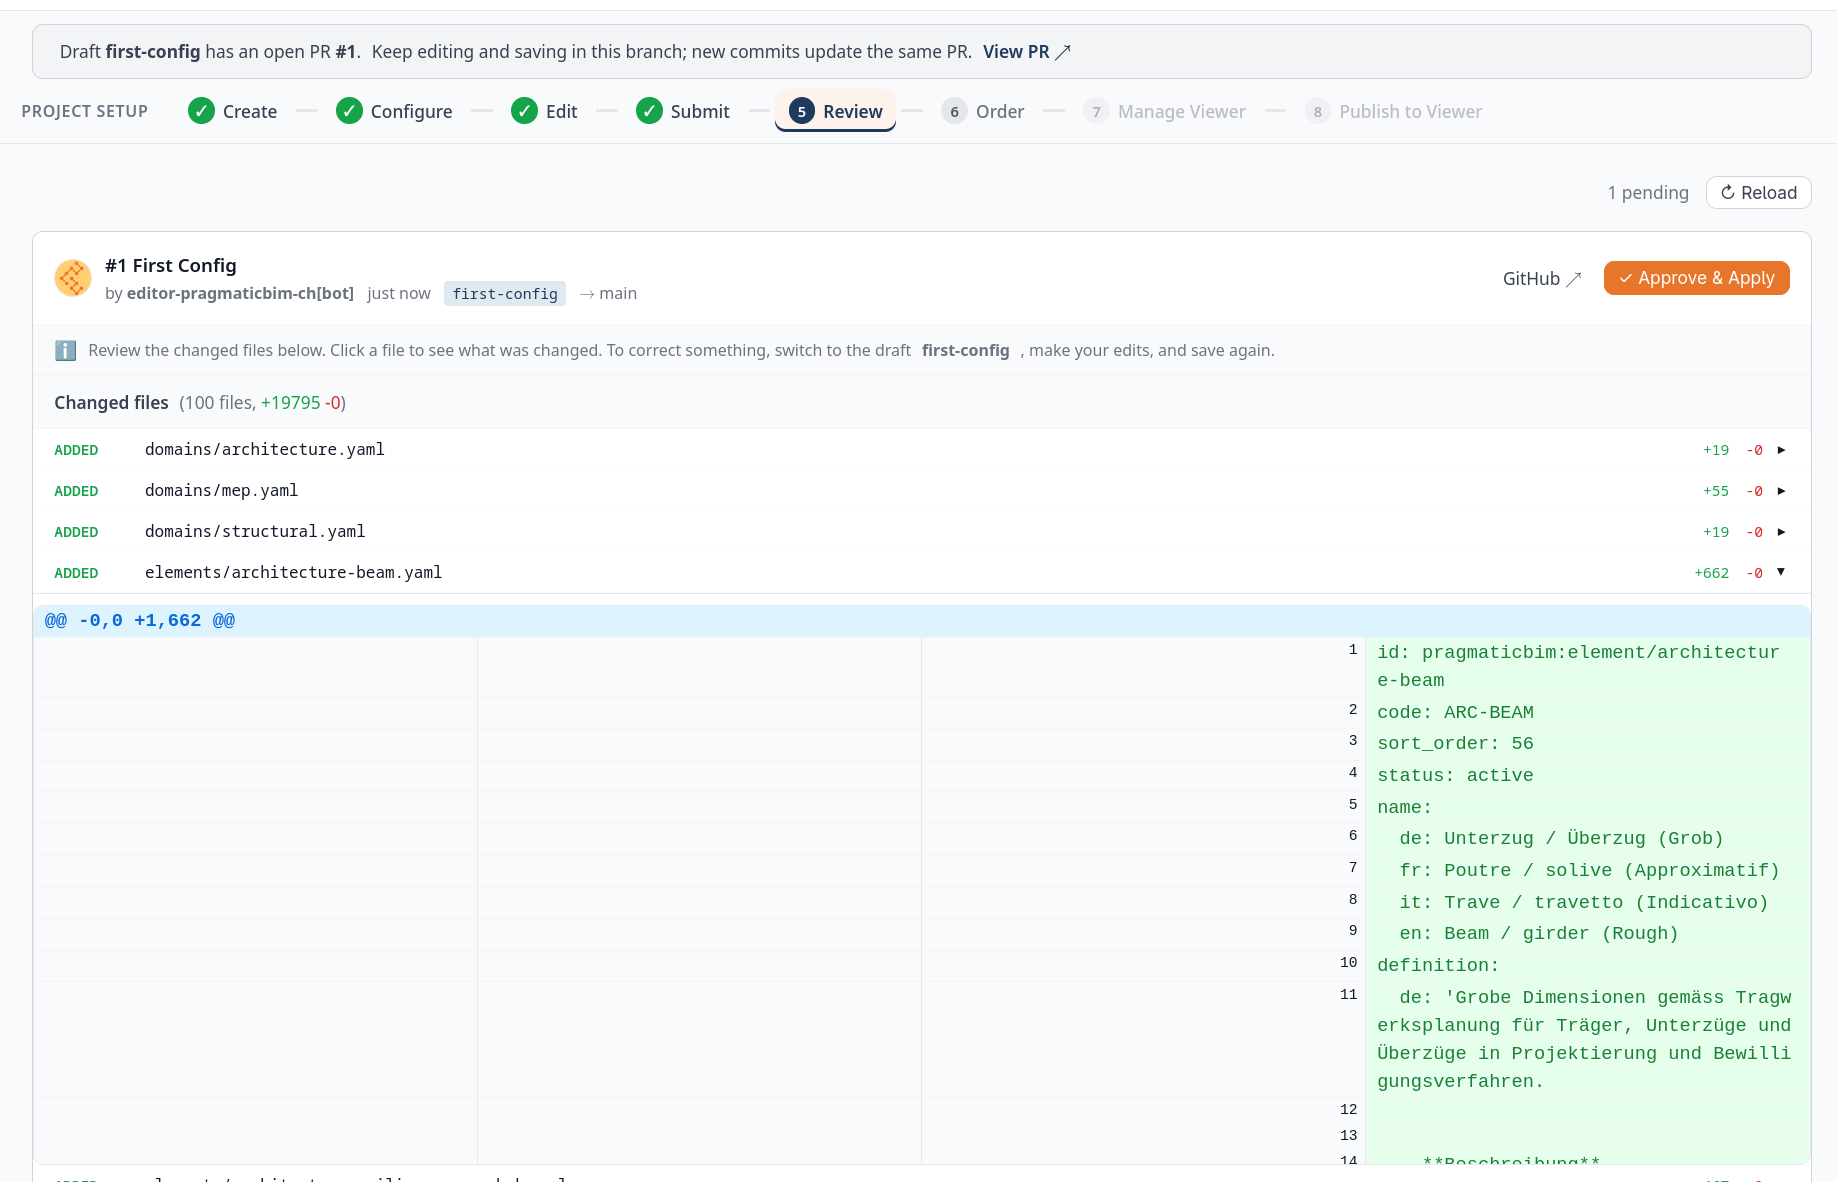Viewport: 1837px width, 1182px height.
Task: Click bold 'first-config' in review hint
Action: point(965,350)
